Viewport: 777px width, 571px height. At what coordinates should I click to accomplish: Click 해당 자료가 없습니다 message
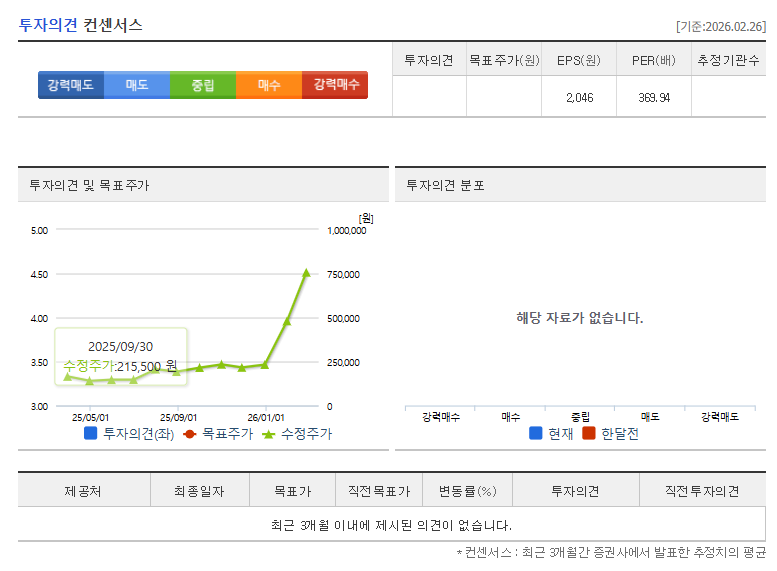580,317
